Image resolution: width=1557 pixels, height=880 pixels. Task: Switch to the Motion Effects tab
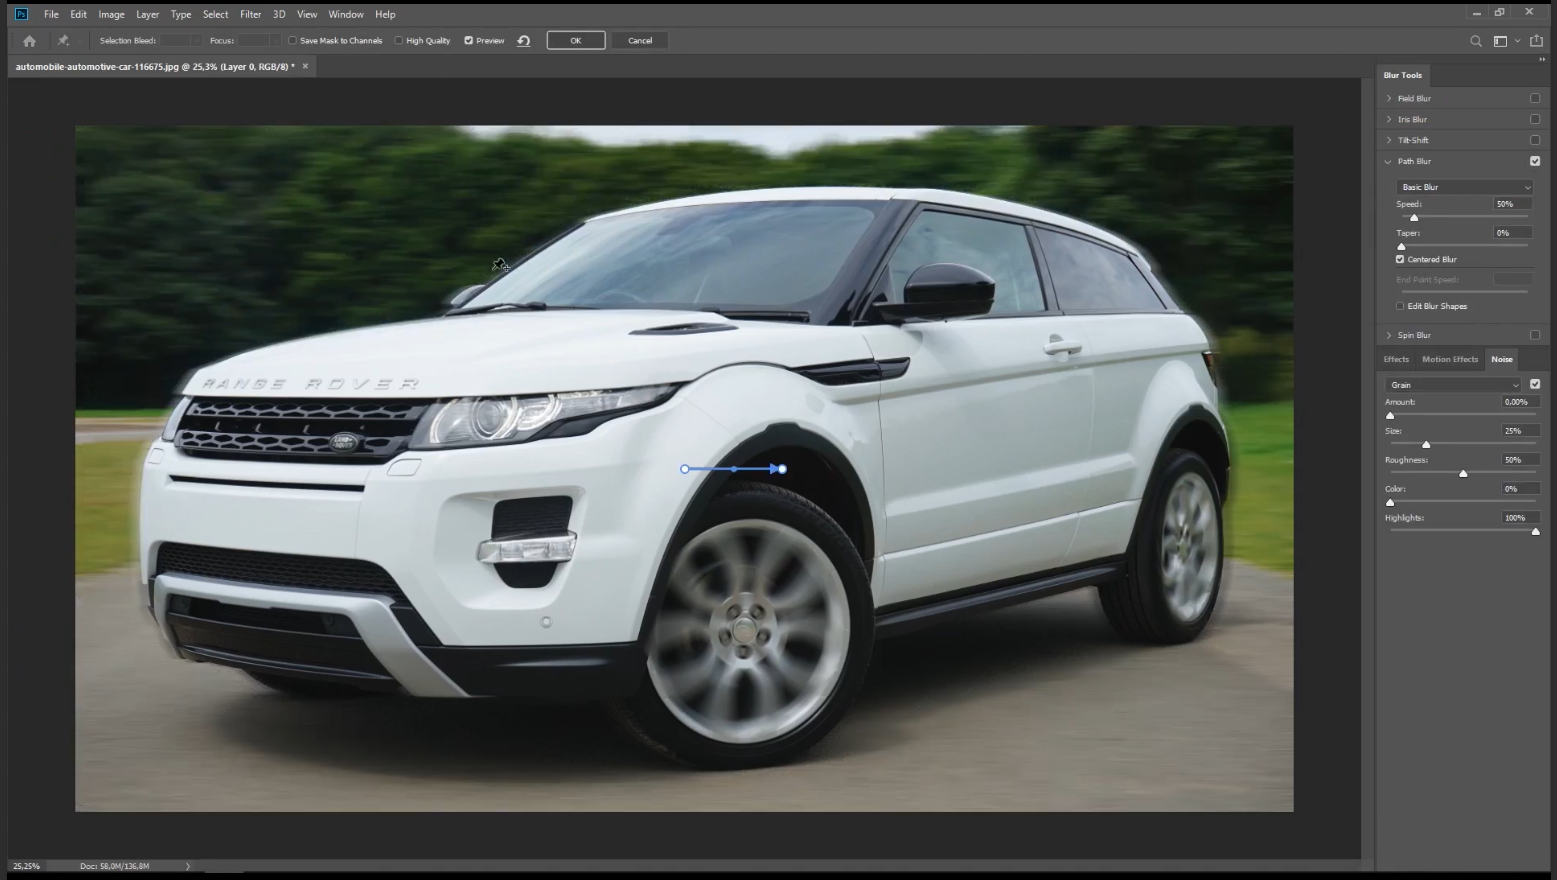pyautogui.click(x=1450, y=359)
